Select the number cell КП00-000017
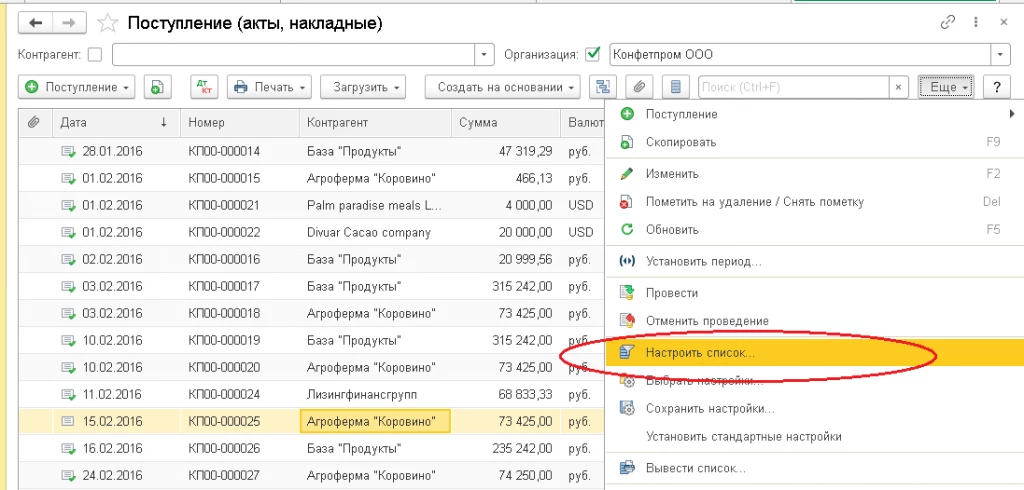 click(x=240, y=286)
